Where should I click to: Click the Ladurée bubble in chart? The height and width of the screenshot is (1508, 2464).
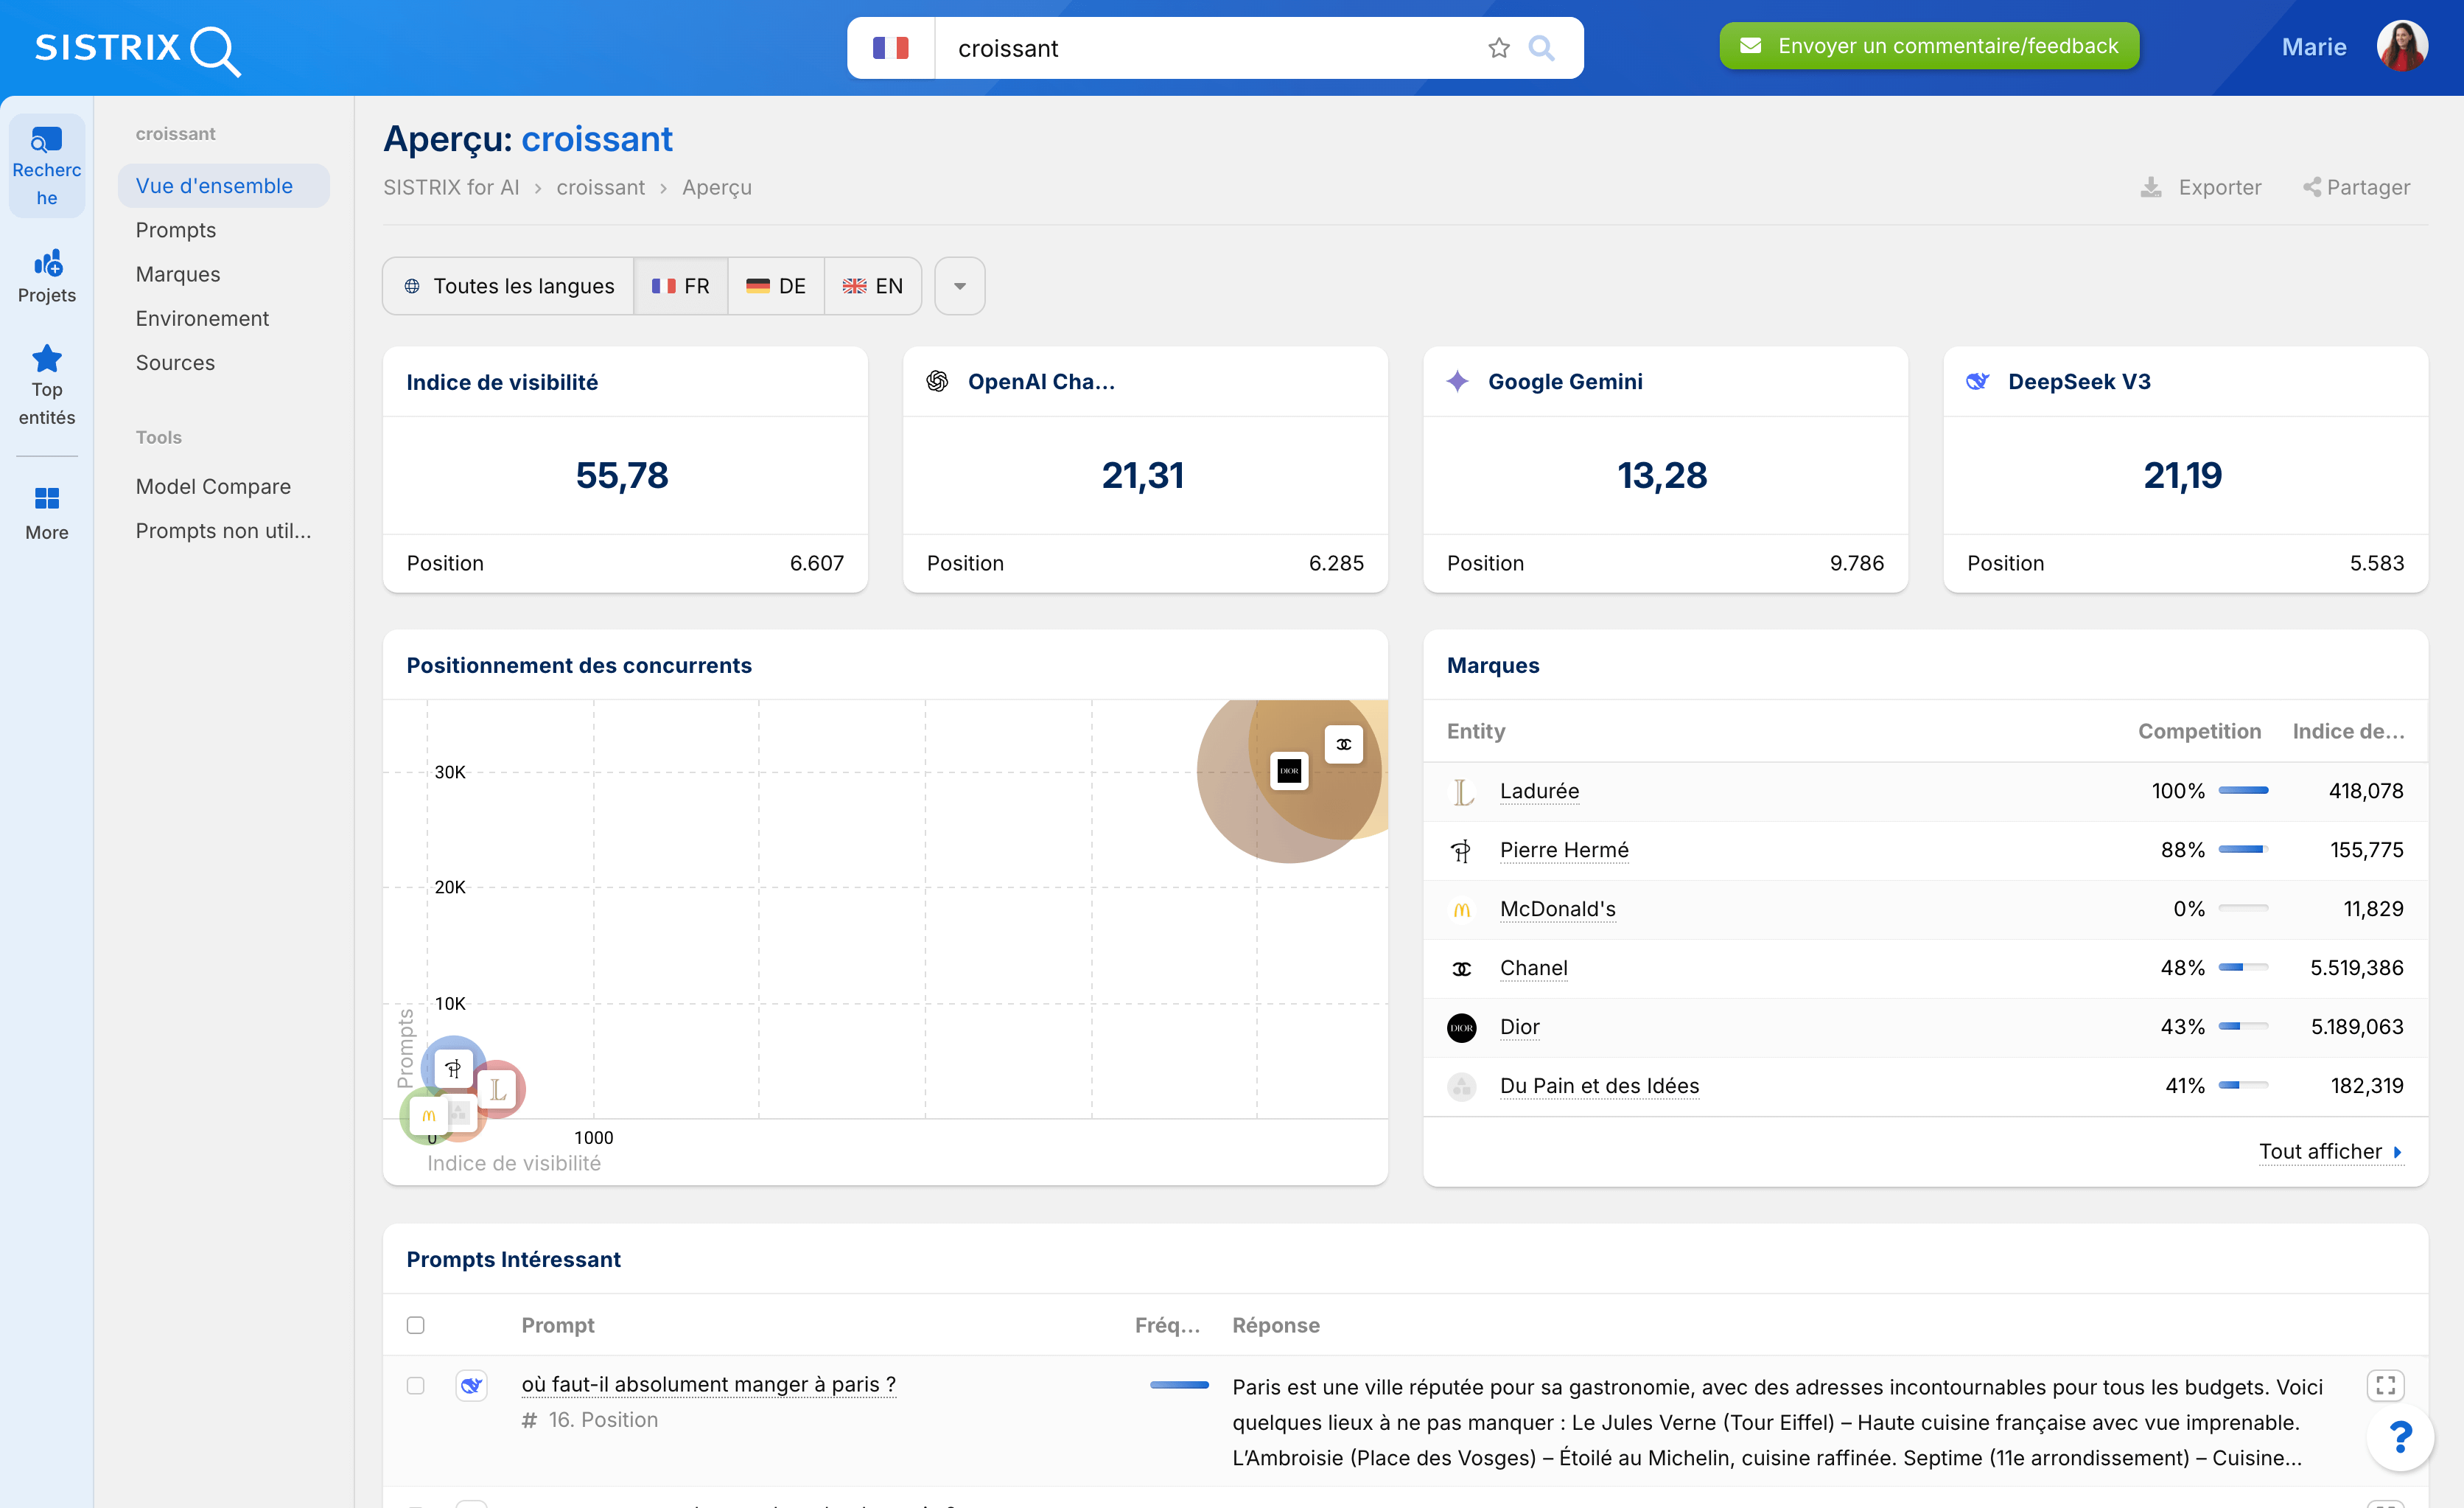497,1089
